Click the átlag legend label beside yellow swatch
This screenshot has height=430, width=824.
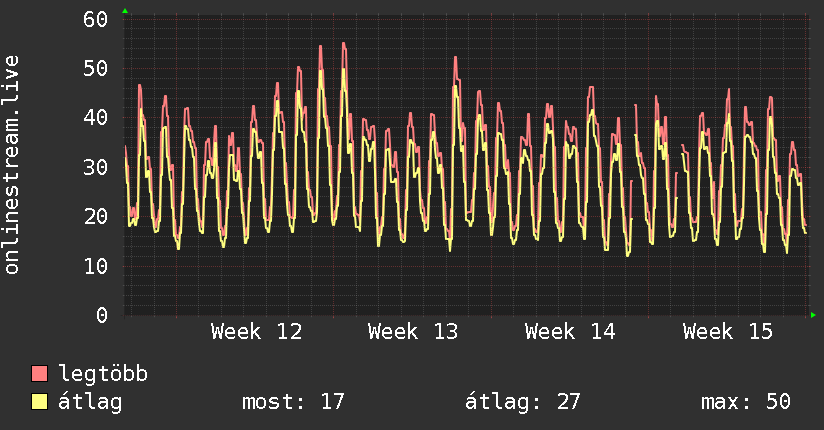point(90,402)
